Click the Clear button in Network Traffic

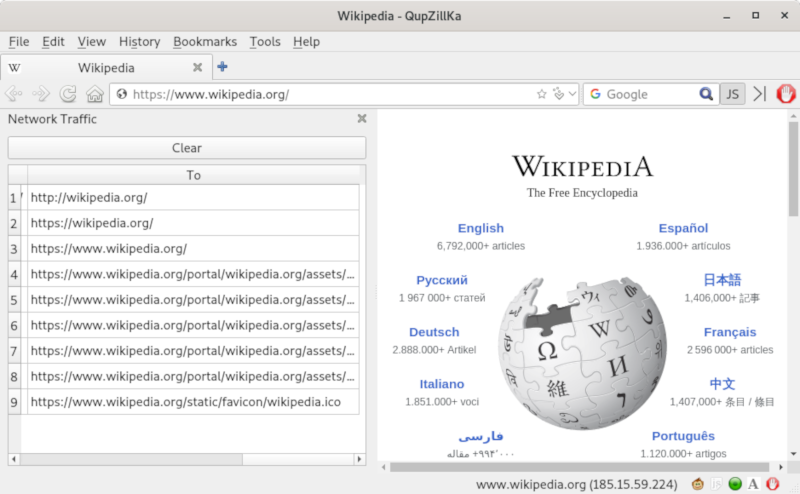(187, 148)
